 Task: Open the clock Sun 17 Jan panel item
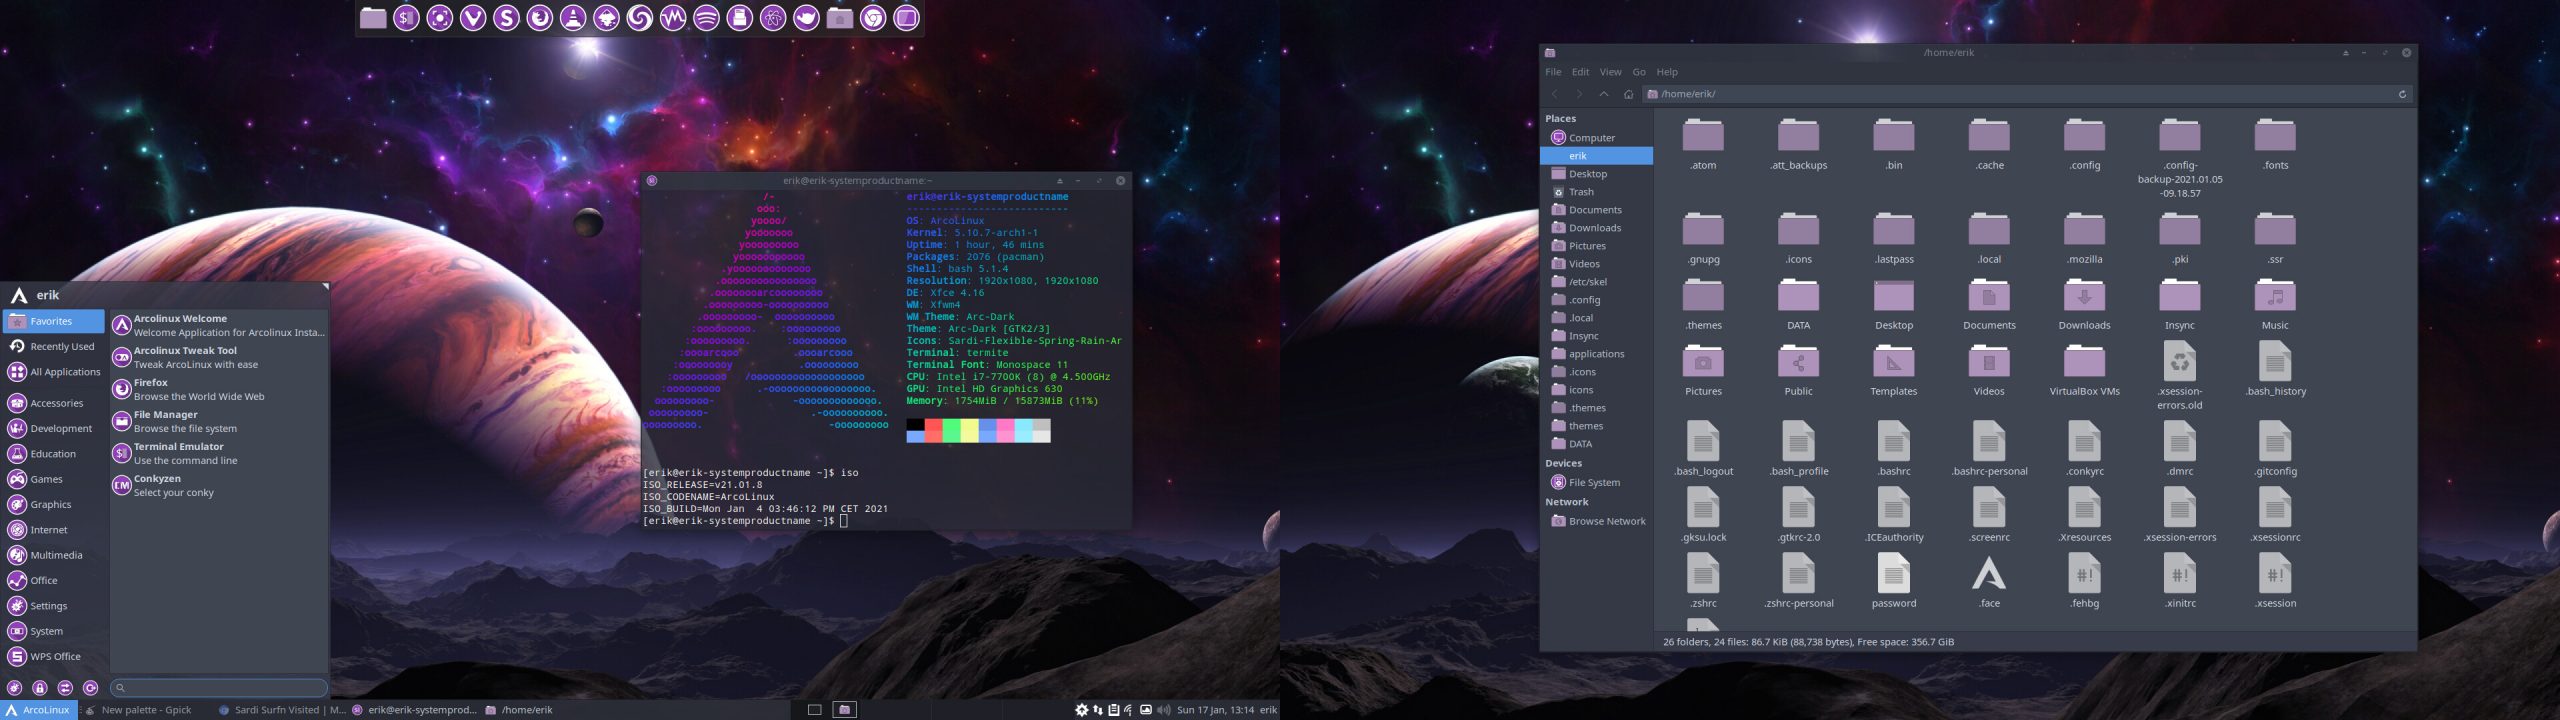pyautogui.click(x=1215, y=710)
